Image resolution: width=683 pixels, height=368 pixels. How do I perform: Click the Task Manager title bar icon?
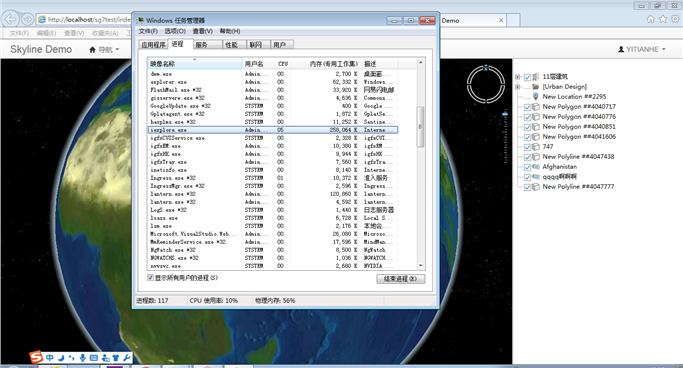[x=140, y=20]
